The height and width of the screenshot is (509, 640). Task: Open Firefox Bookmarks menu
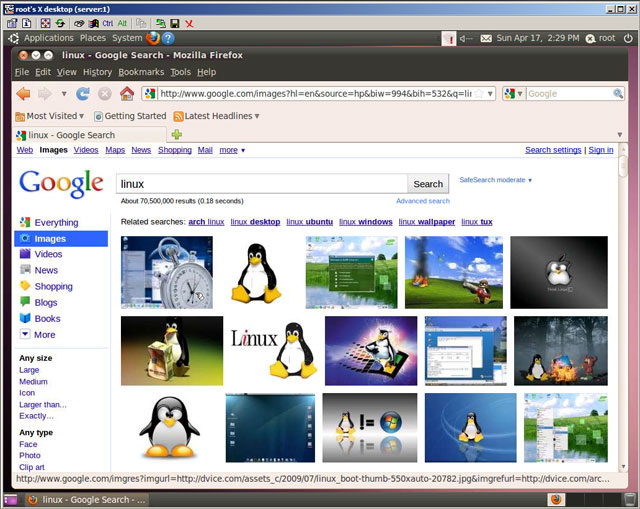tap(141, 72)
